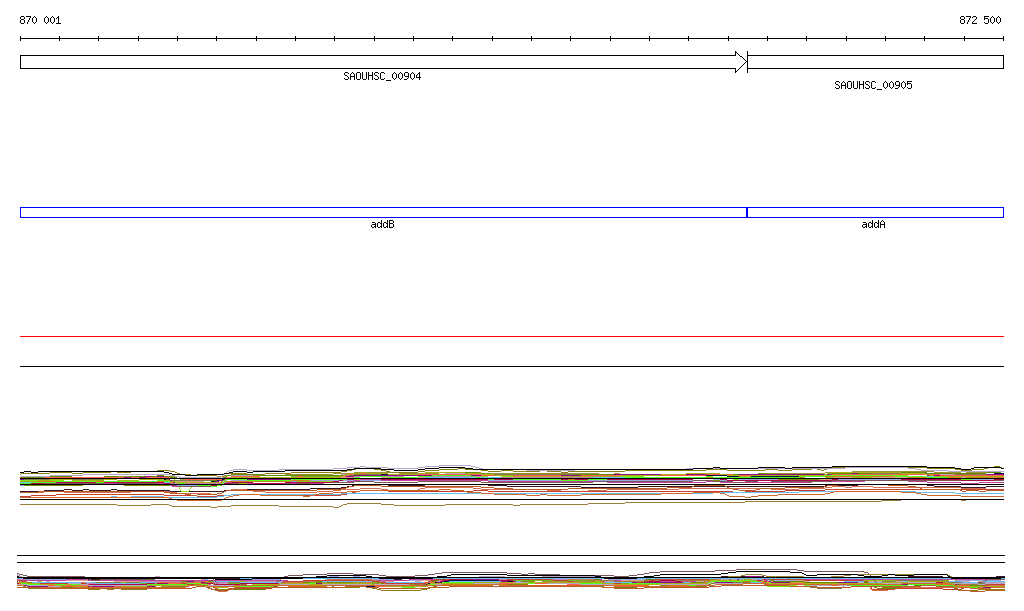Click the upper multicolored profile track
The image size is (1024, 611).
click(x=512, y=482)
